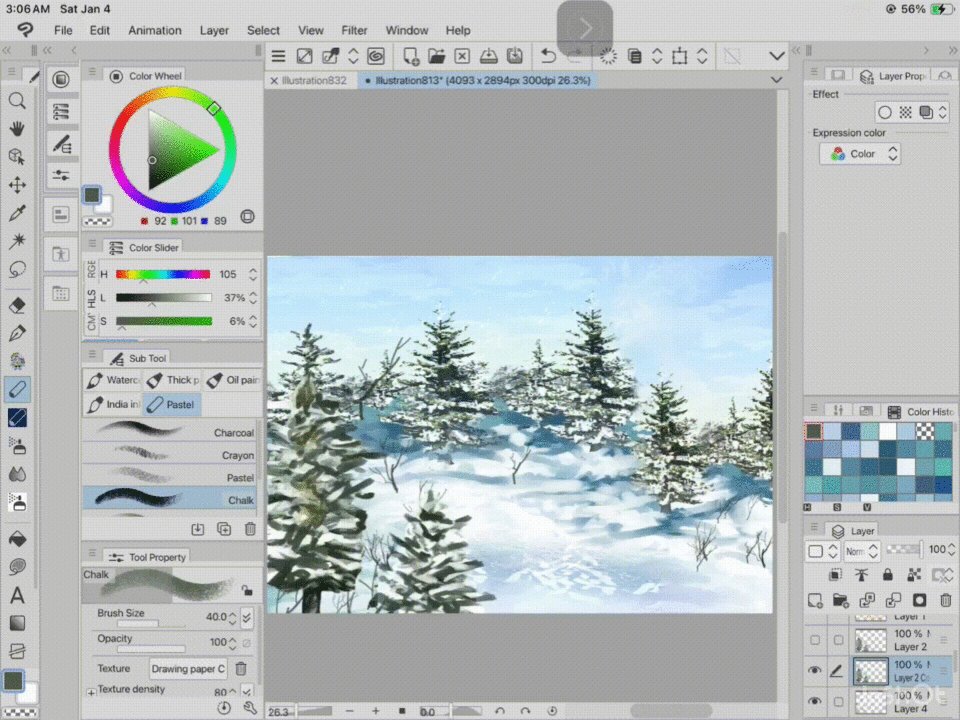Select the Lasso selection tool
Screen dimensions: 960x720
17,269
